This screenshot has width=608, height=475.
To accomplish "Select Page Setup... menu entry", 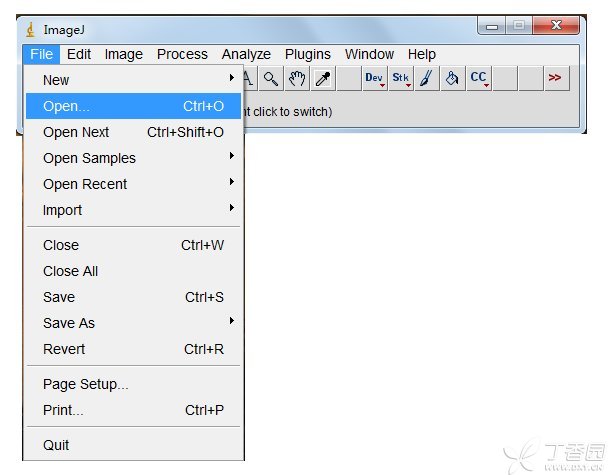I will click(133, 384).
